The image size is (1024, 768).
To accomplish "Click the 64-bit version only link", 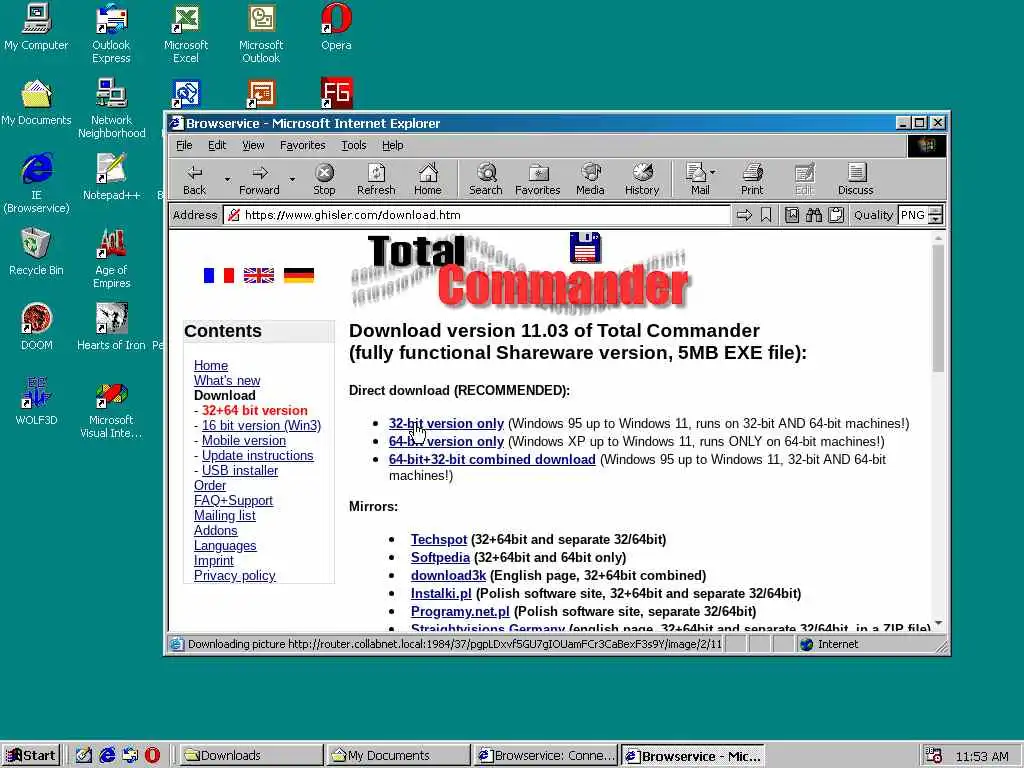I will (446, 441).
